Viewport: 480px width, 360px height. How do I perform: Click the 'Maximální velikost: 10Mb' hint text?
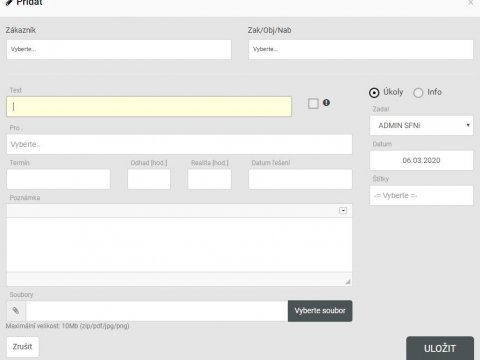(67, 326)
